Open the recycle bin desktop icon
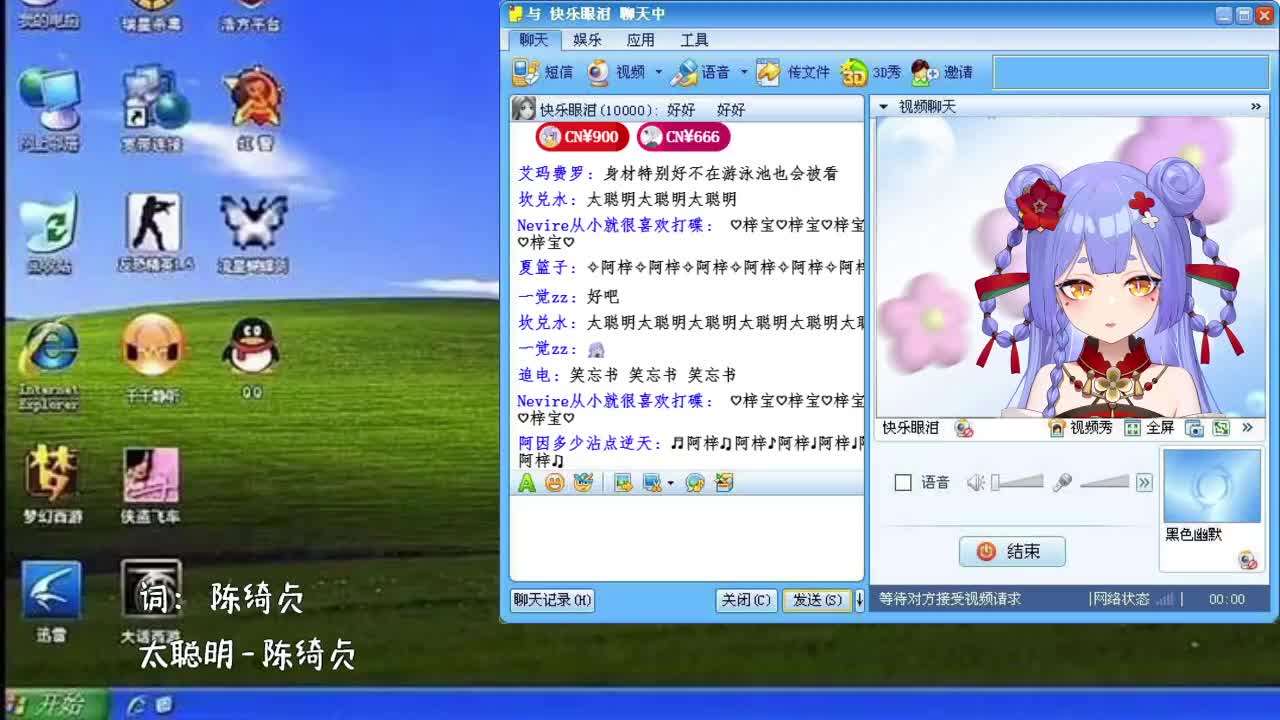Viewport: 1280px width, 720px height. 48,233
